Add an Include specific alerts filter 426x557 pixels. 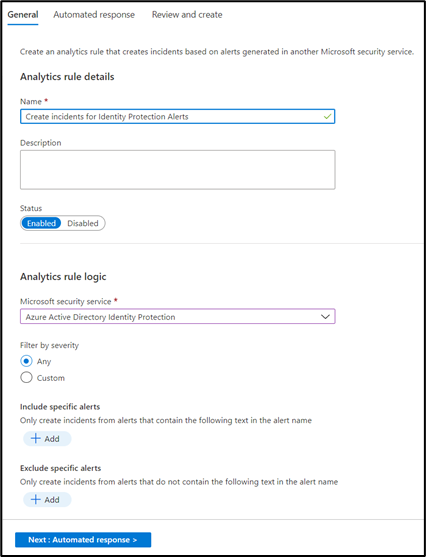(x=47, y=439)
